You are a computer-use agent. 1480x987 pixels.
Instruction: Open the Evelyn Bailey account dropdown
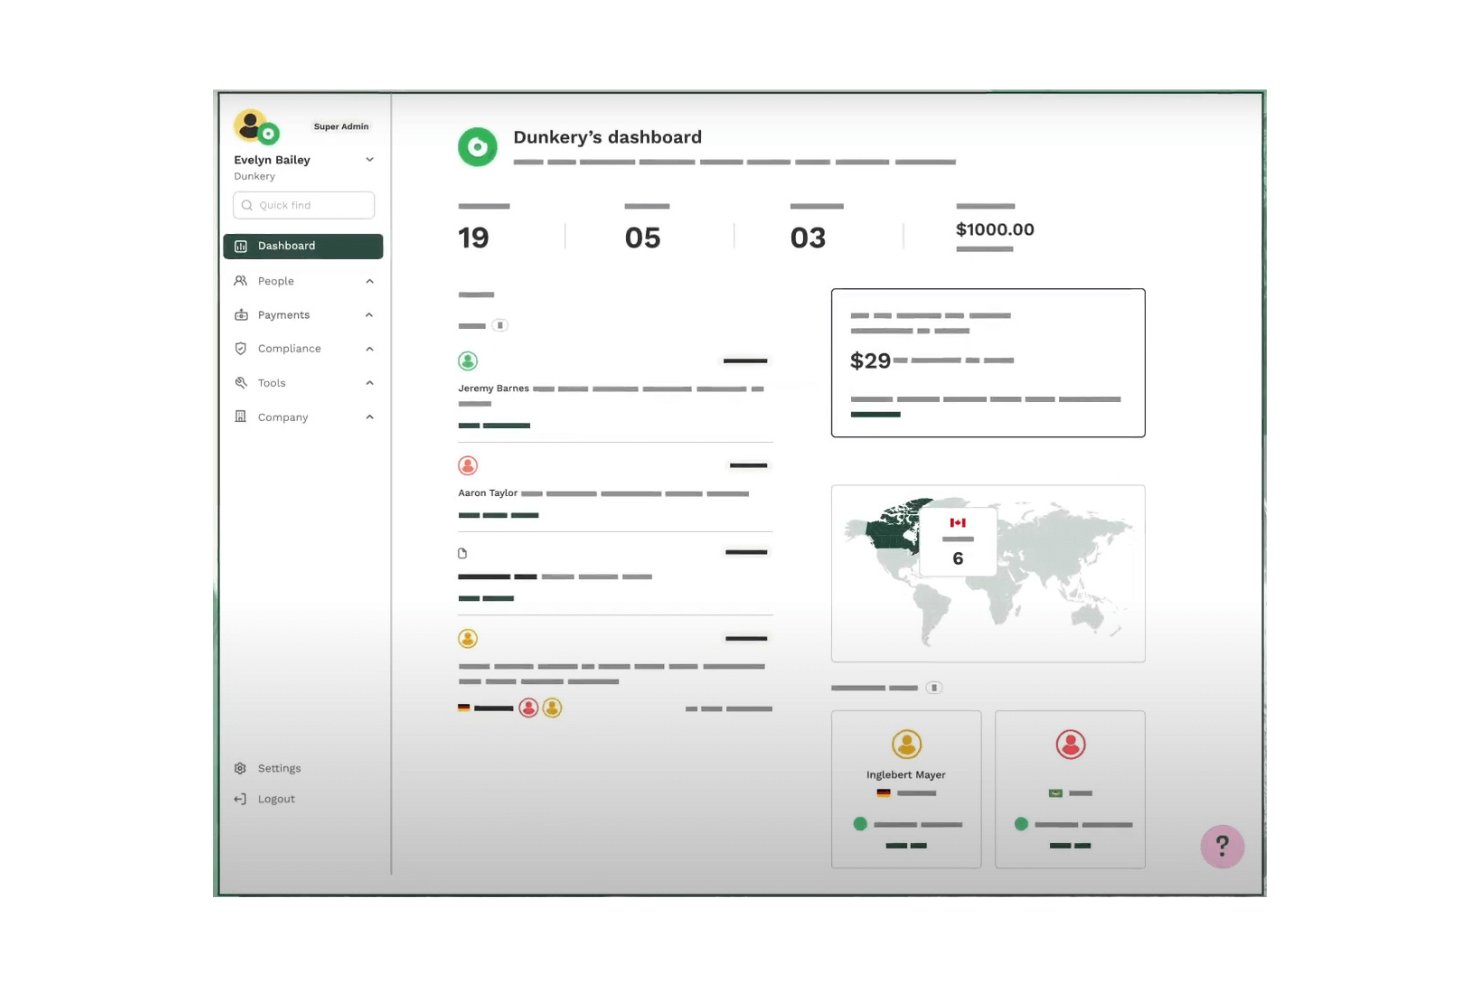click(x=369, y=159)
